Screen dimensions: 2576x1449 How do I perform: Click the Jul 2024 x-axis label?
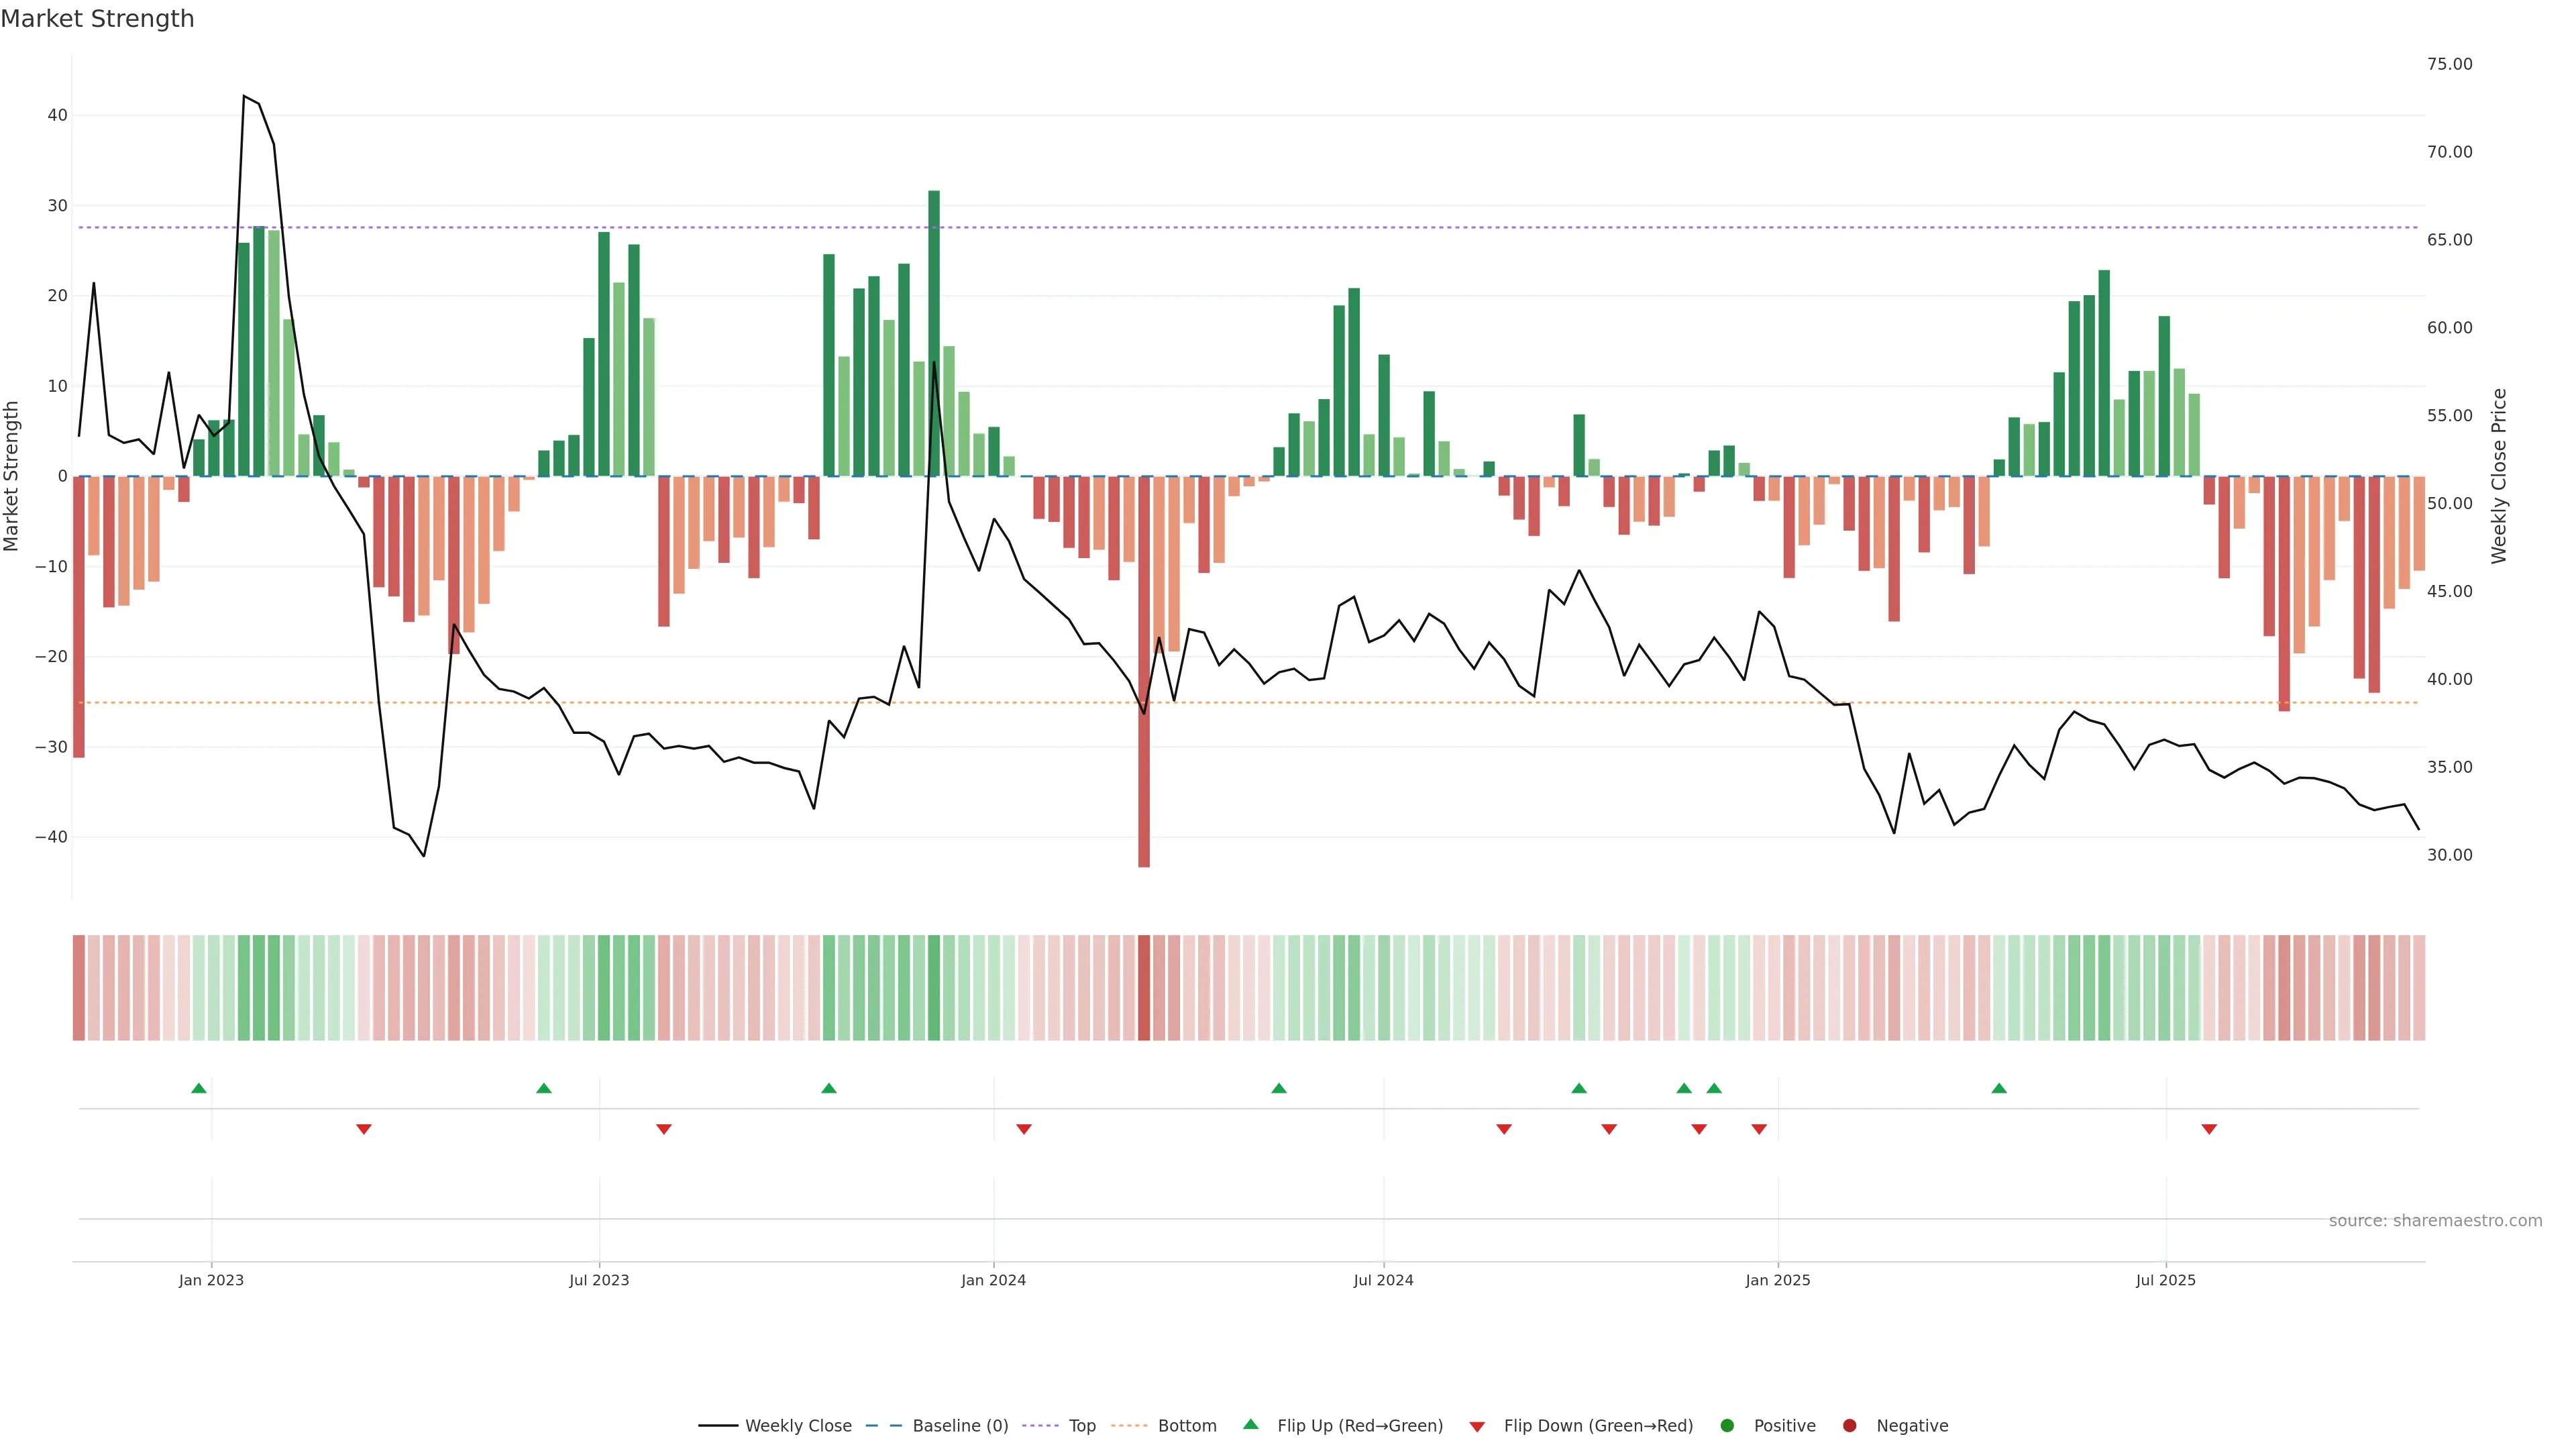(1383, 1280)
